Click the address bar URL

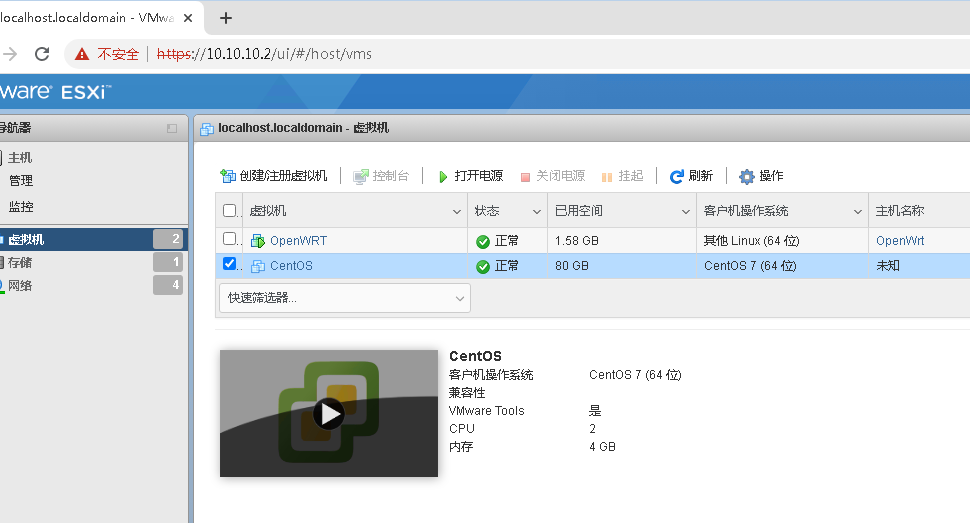point(264,54)
